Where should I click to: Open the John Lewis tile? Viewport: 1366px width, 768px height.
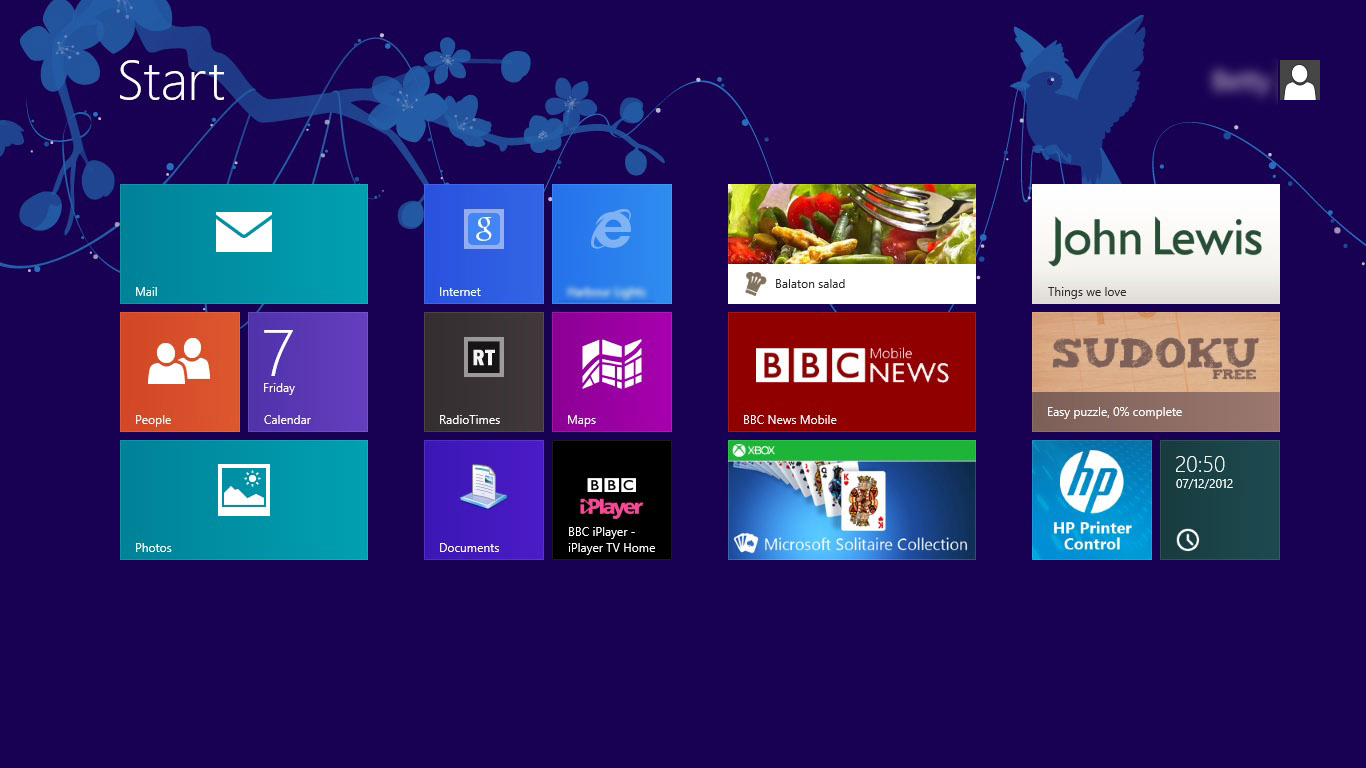pyautogui.click(x=1156, y=244)
